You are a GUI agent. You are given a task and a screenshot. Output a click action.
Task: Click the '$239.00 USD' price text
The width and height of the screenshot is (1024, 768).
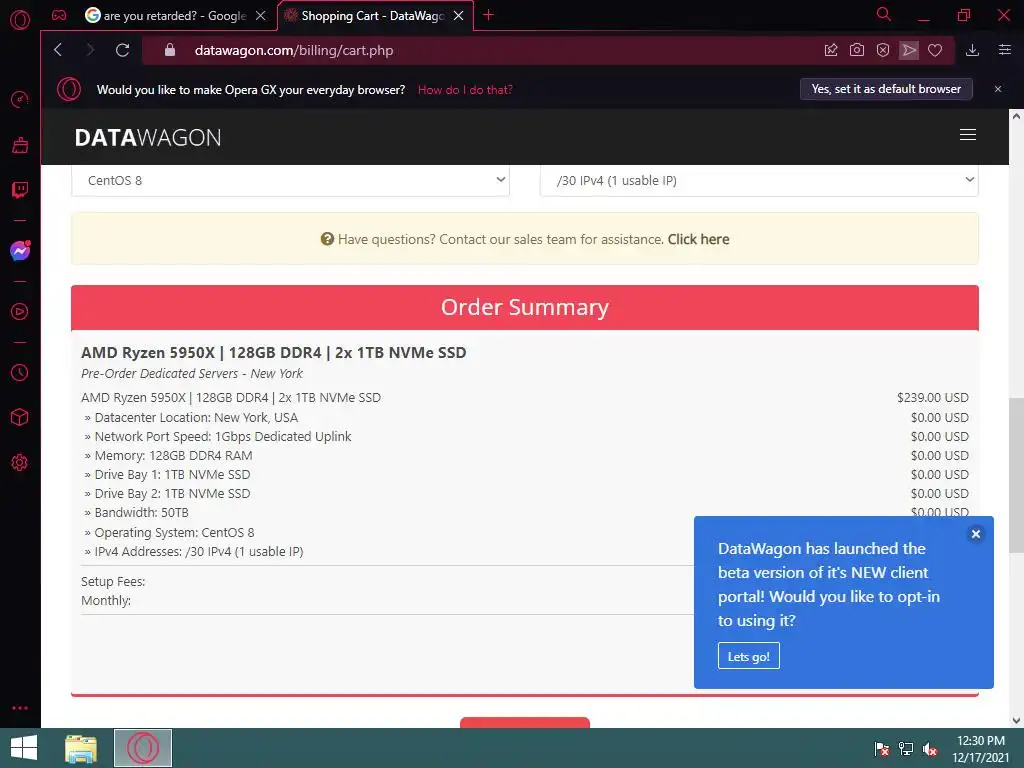point(933,398)
